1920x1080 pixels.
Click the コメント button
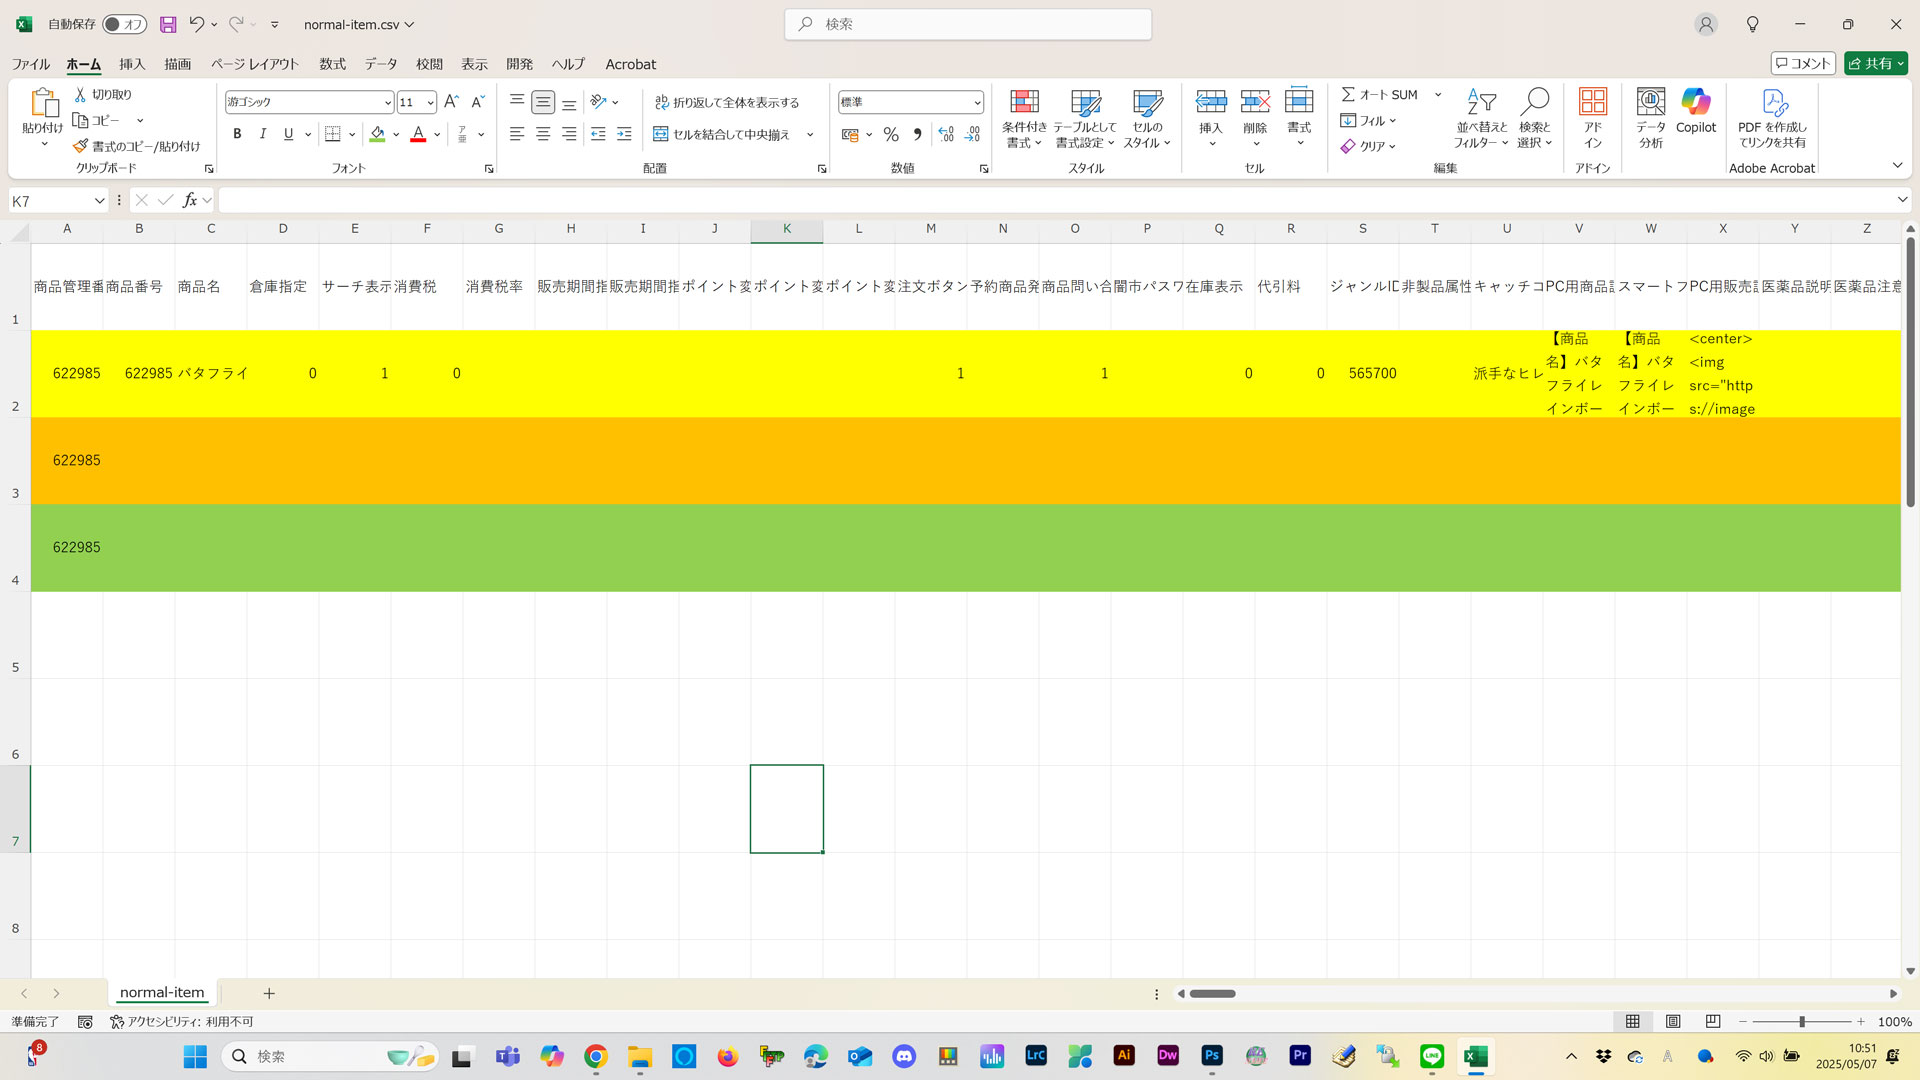click(1803, 63)
